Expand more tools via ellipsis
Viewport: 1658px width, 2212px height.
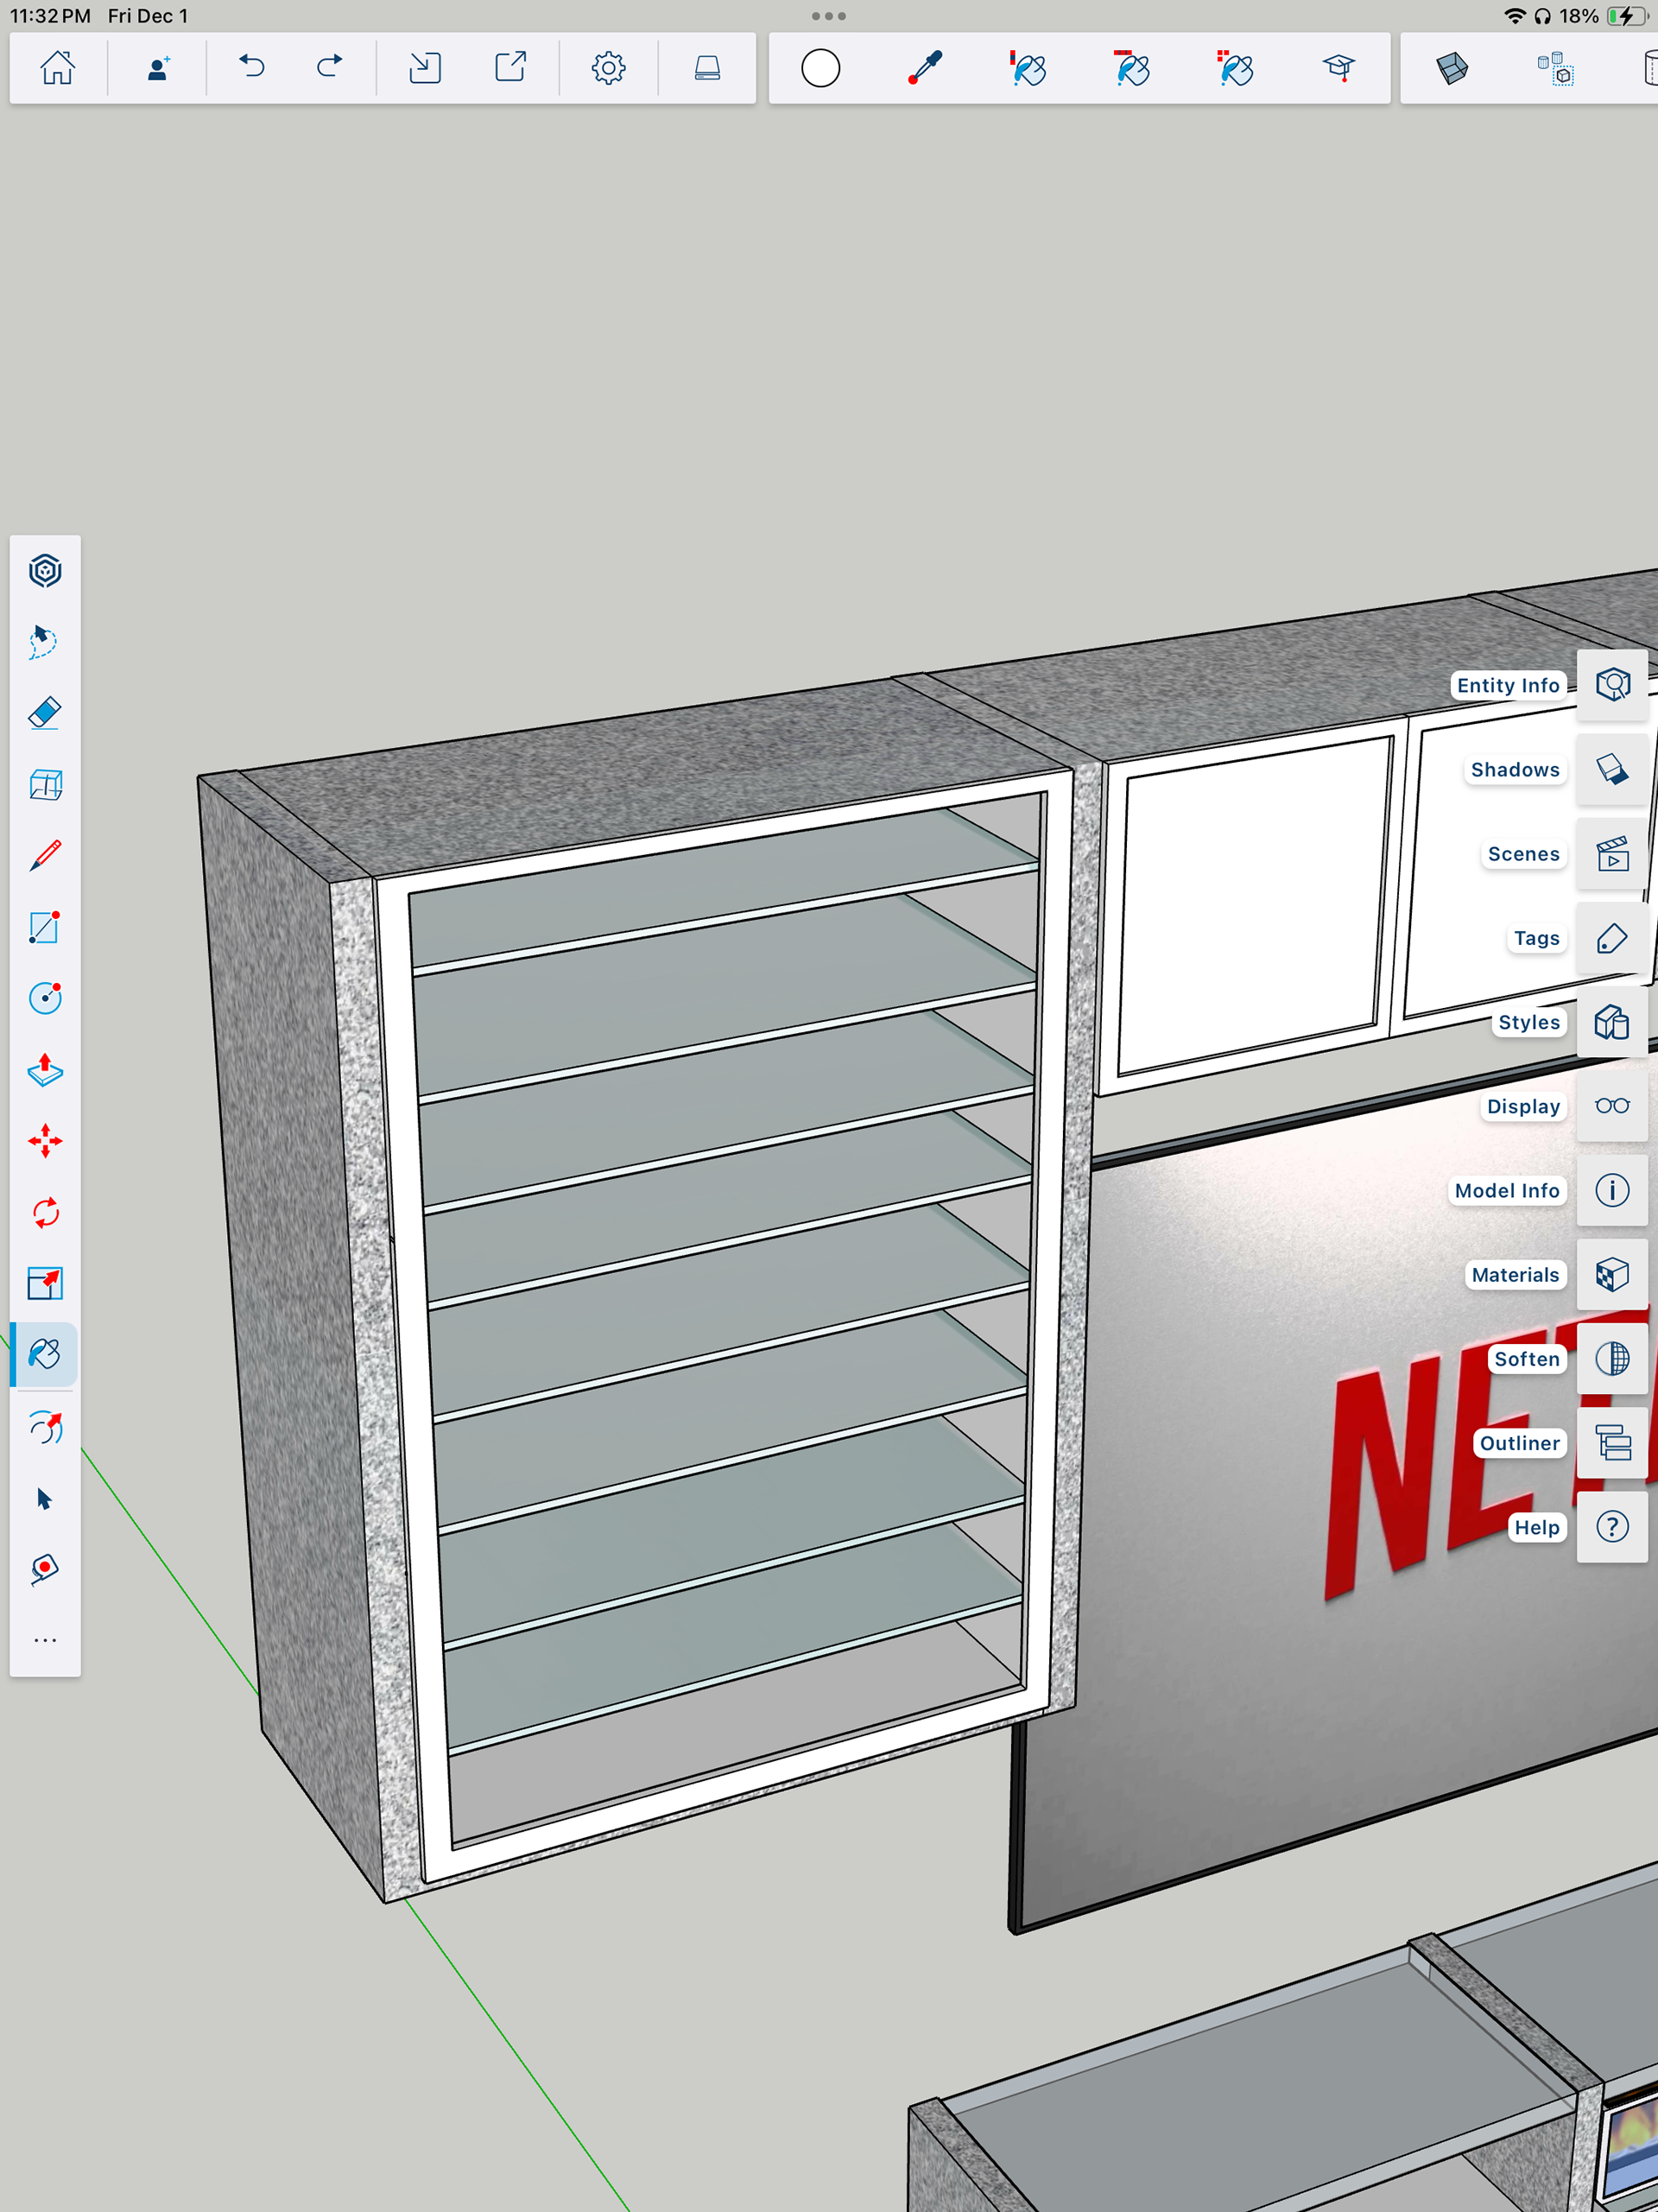[x=45, y=1640]
